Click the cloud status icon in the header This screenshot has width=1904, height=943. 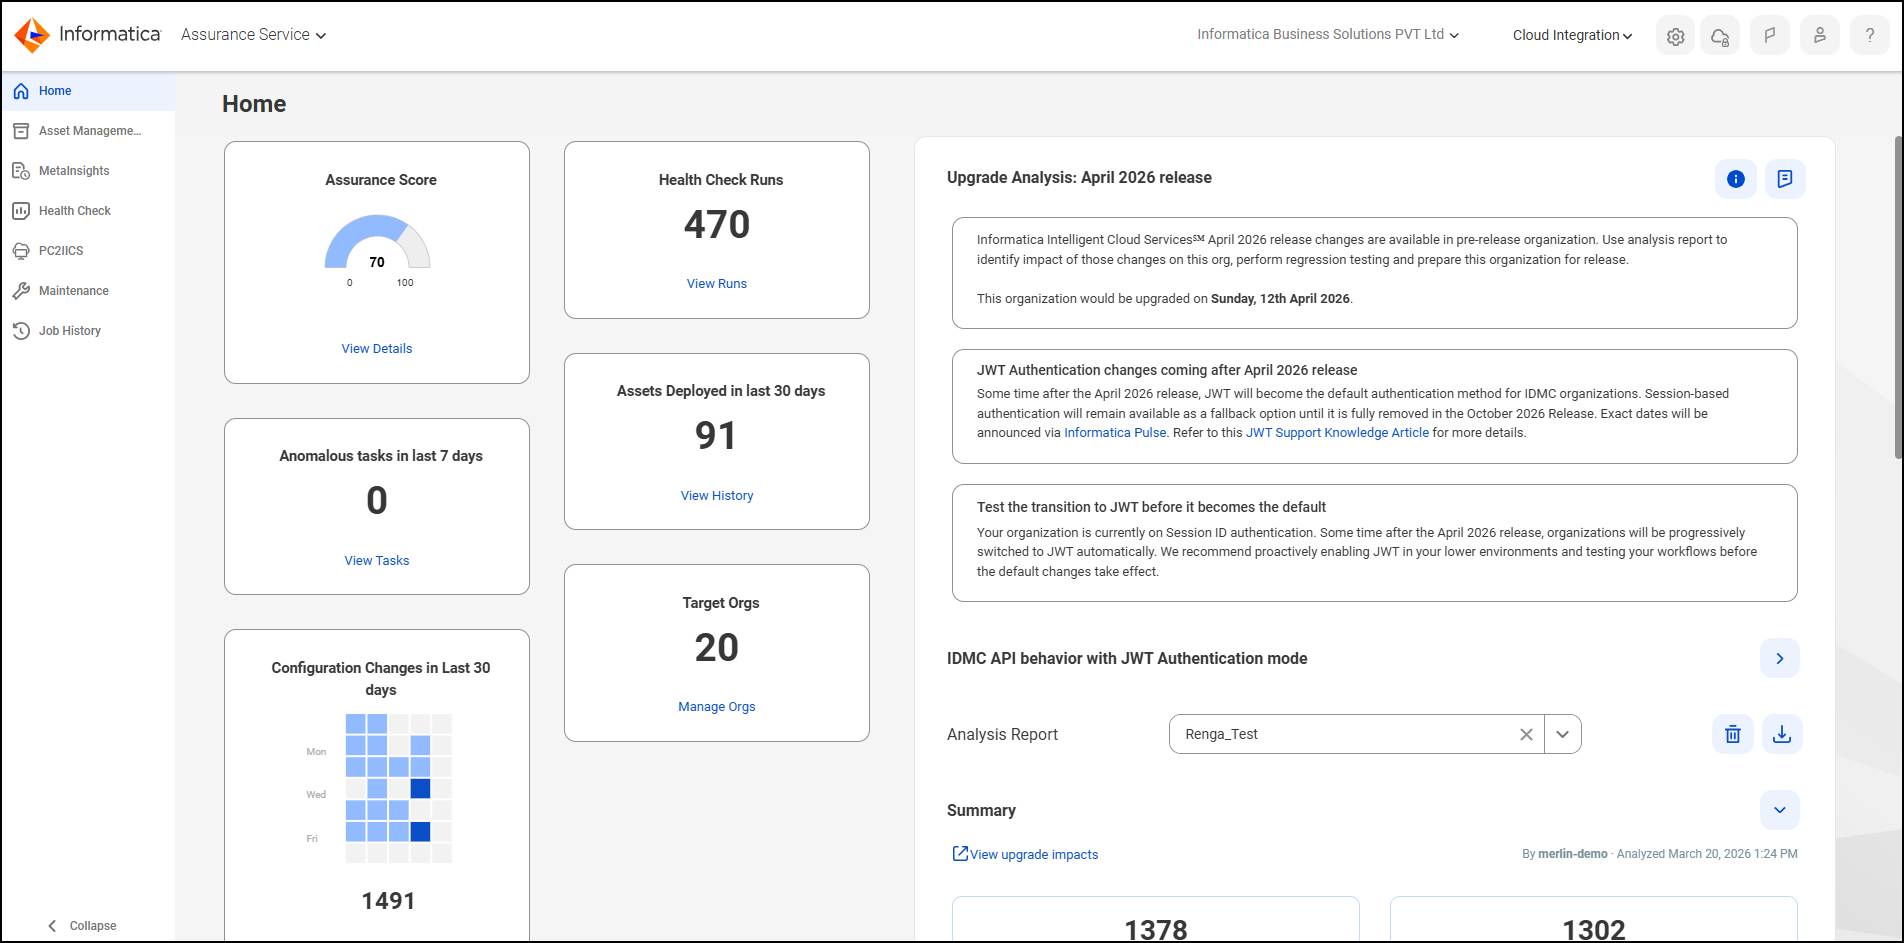[1720, 36]
